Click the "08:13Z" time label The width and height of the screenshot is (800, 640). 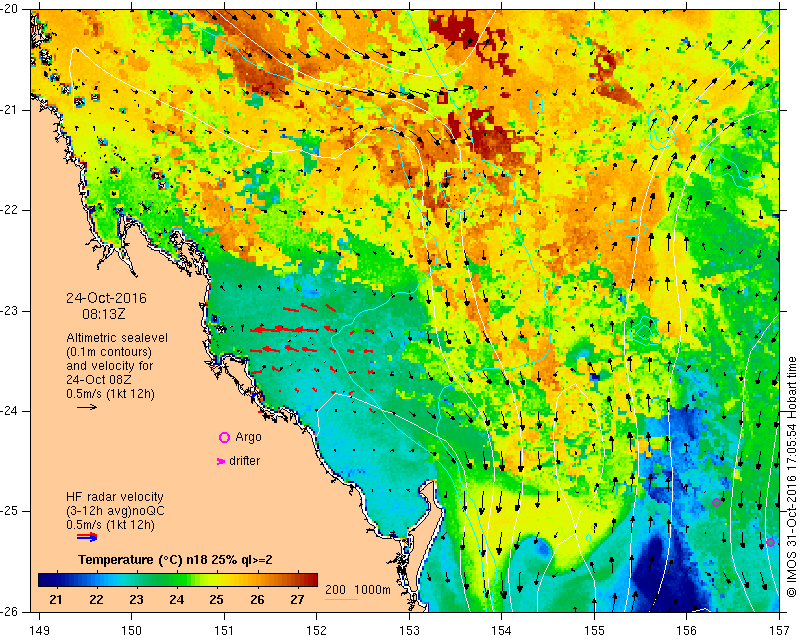point(104,314)
